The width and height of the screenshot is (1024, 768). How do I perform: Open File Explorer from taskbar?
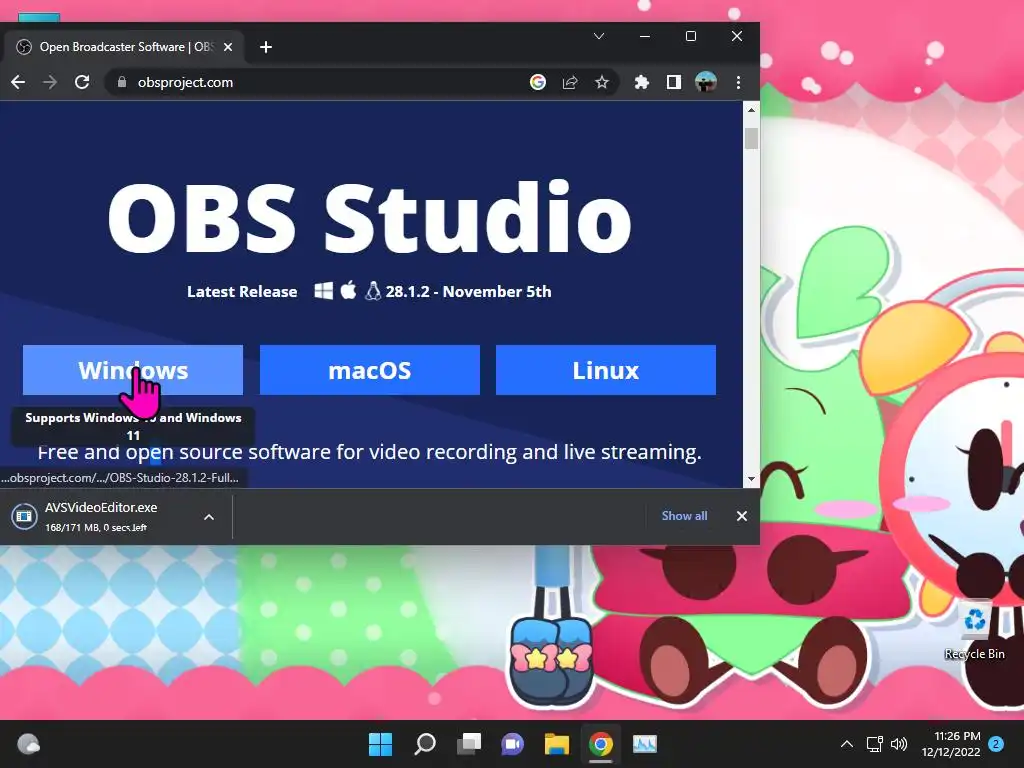coord(557,744)
